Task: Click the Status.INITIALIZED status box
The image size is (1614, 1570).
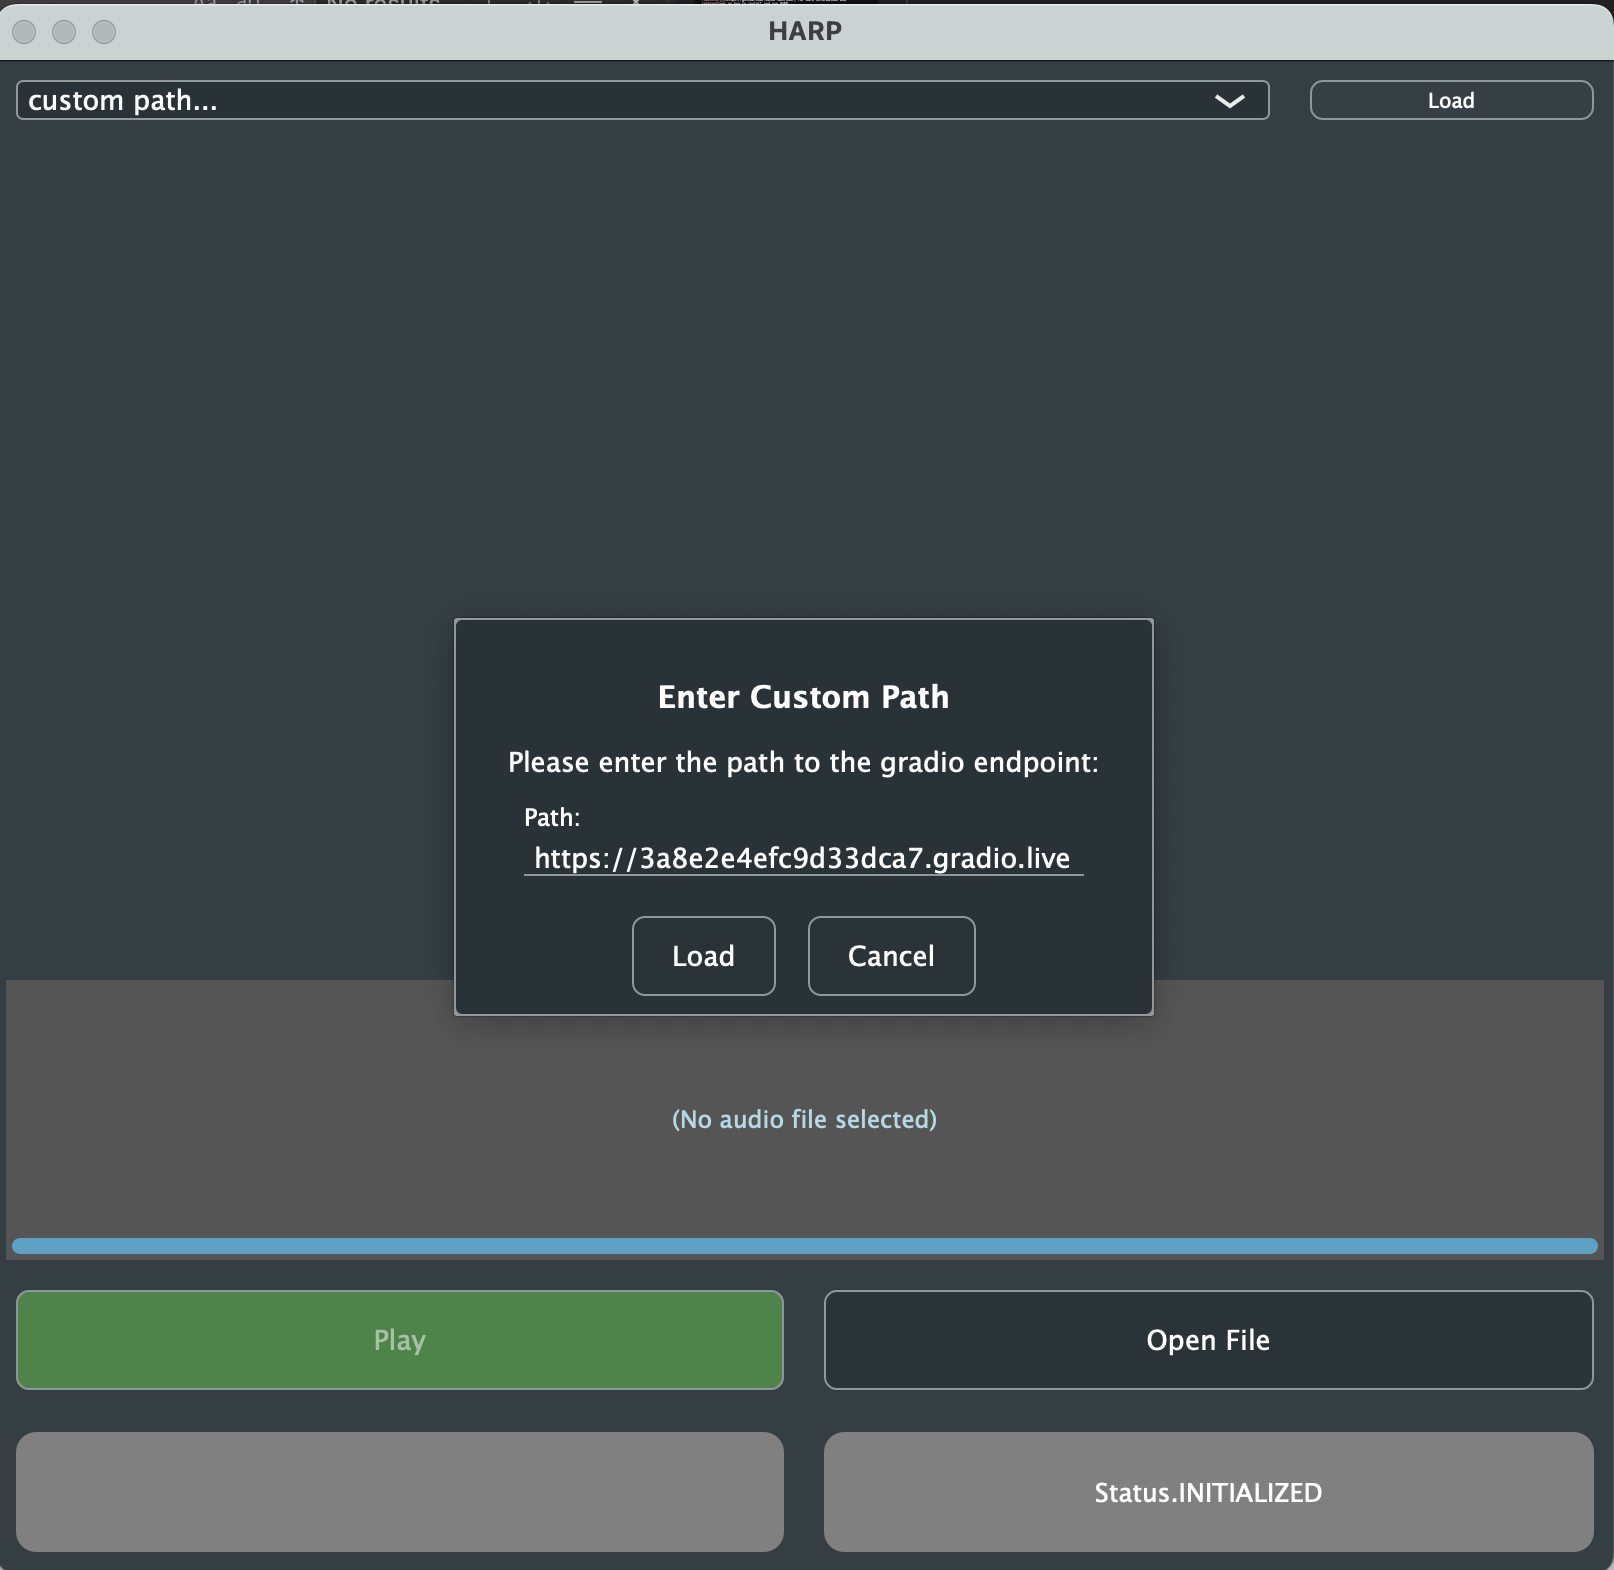Action: click(1208, 1492)
